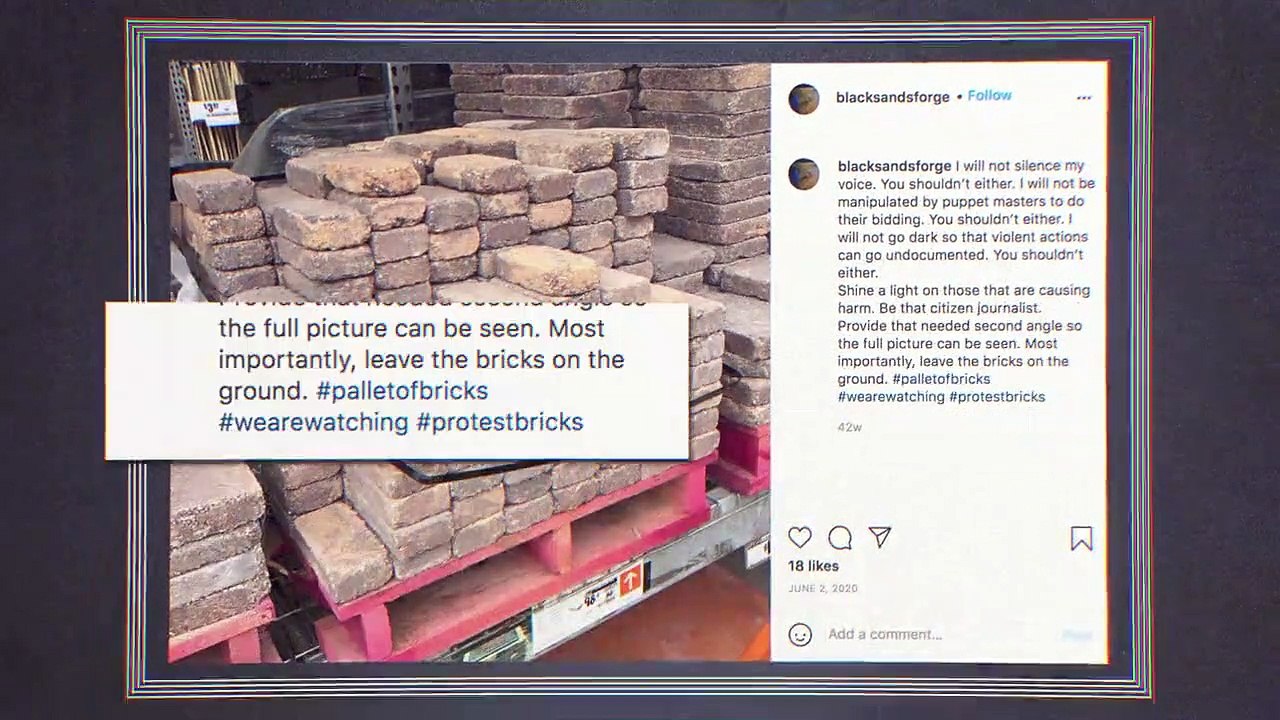Share post via paper plane icon
The height and width of the screenshot is (720, 1280).
coord(880,538)
